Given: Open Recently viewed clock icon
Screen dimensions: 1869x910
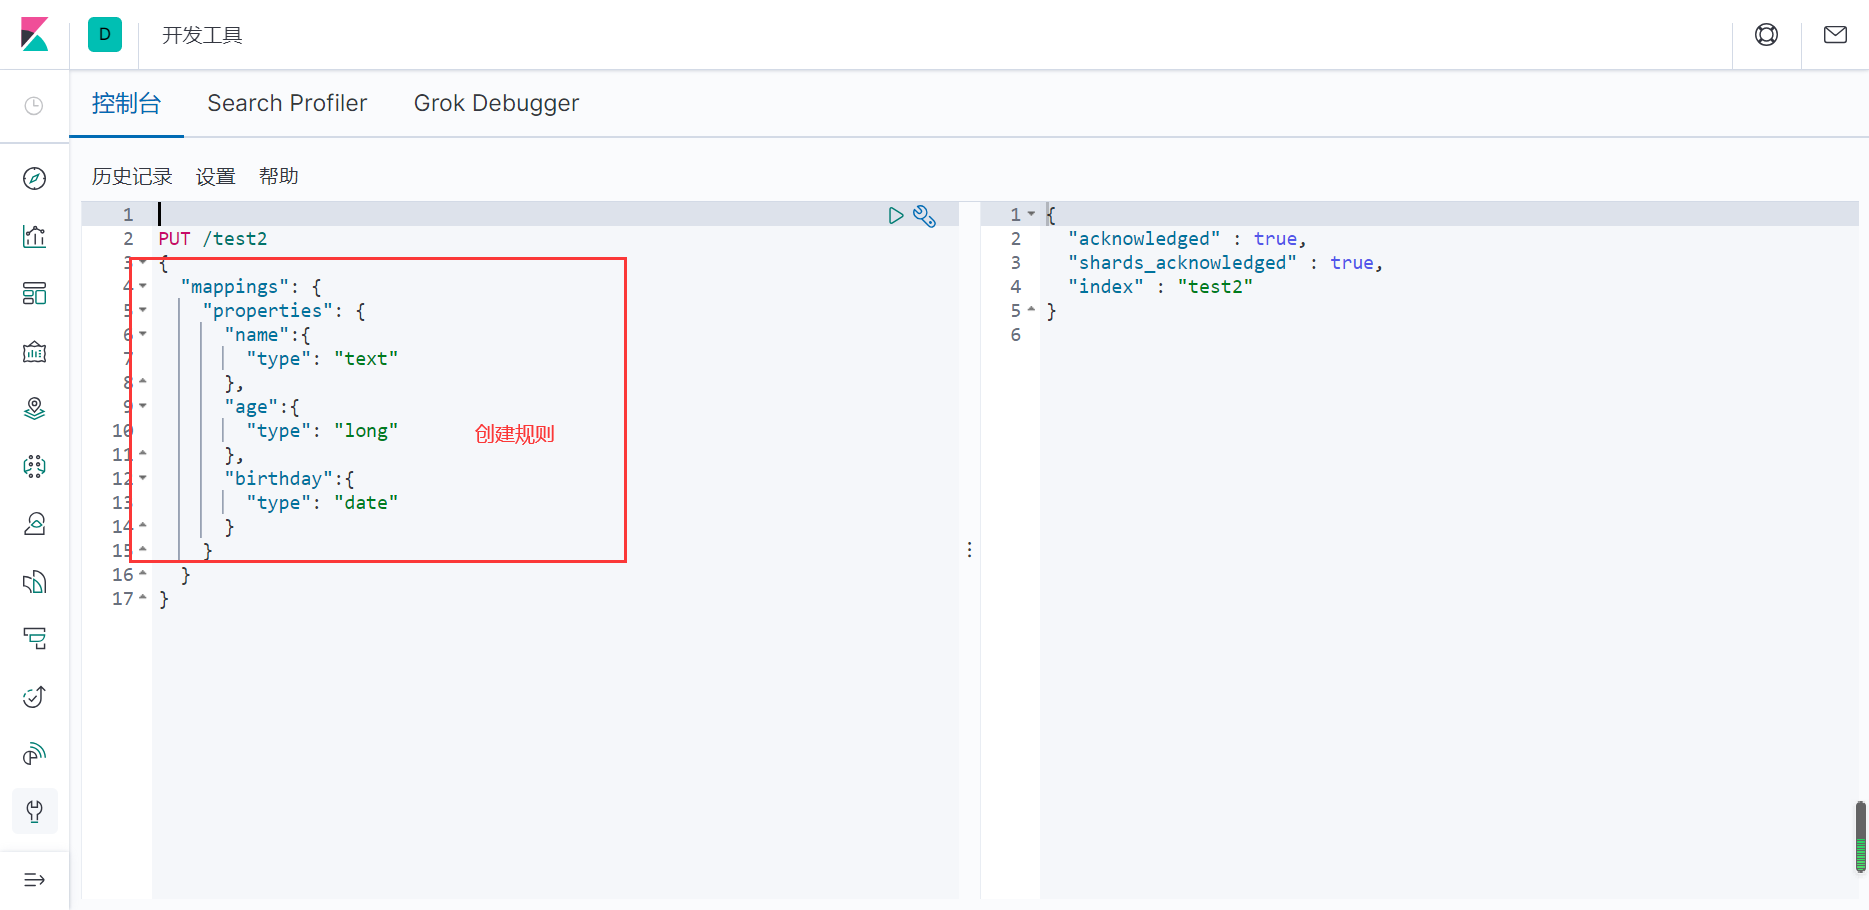Looking at the screenshot, I should coord(34,106).
